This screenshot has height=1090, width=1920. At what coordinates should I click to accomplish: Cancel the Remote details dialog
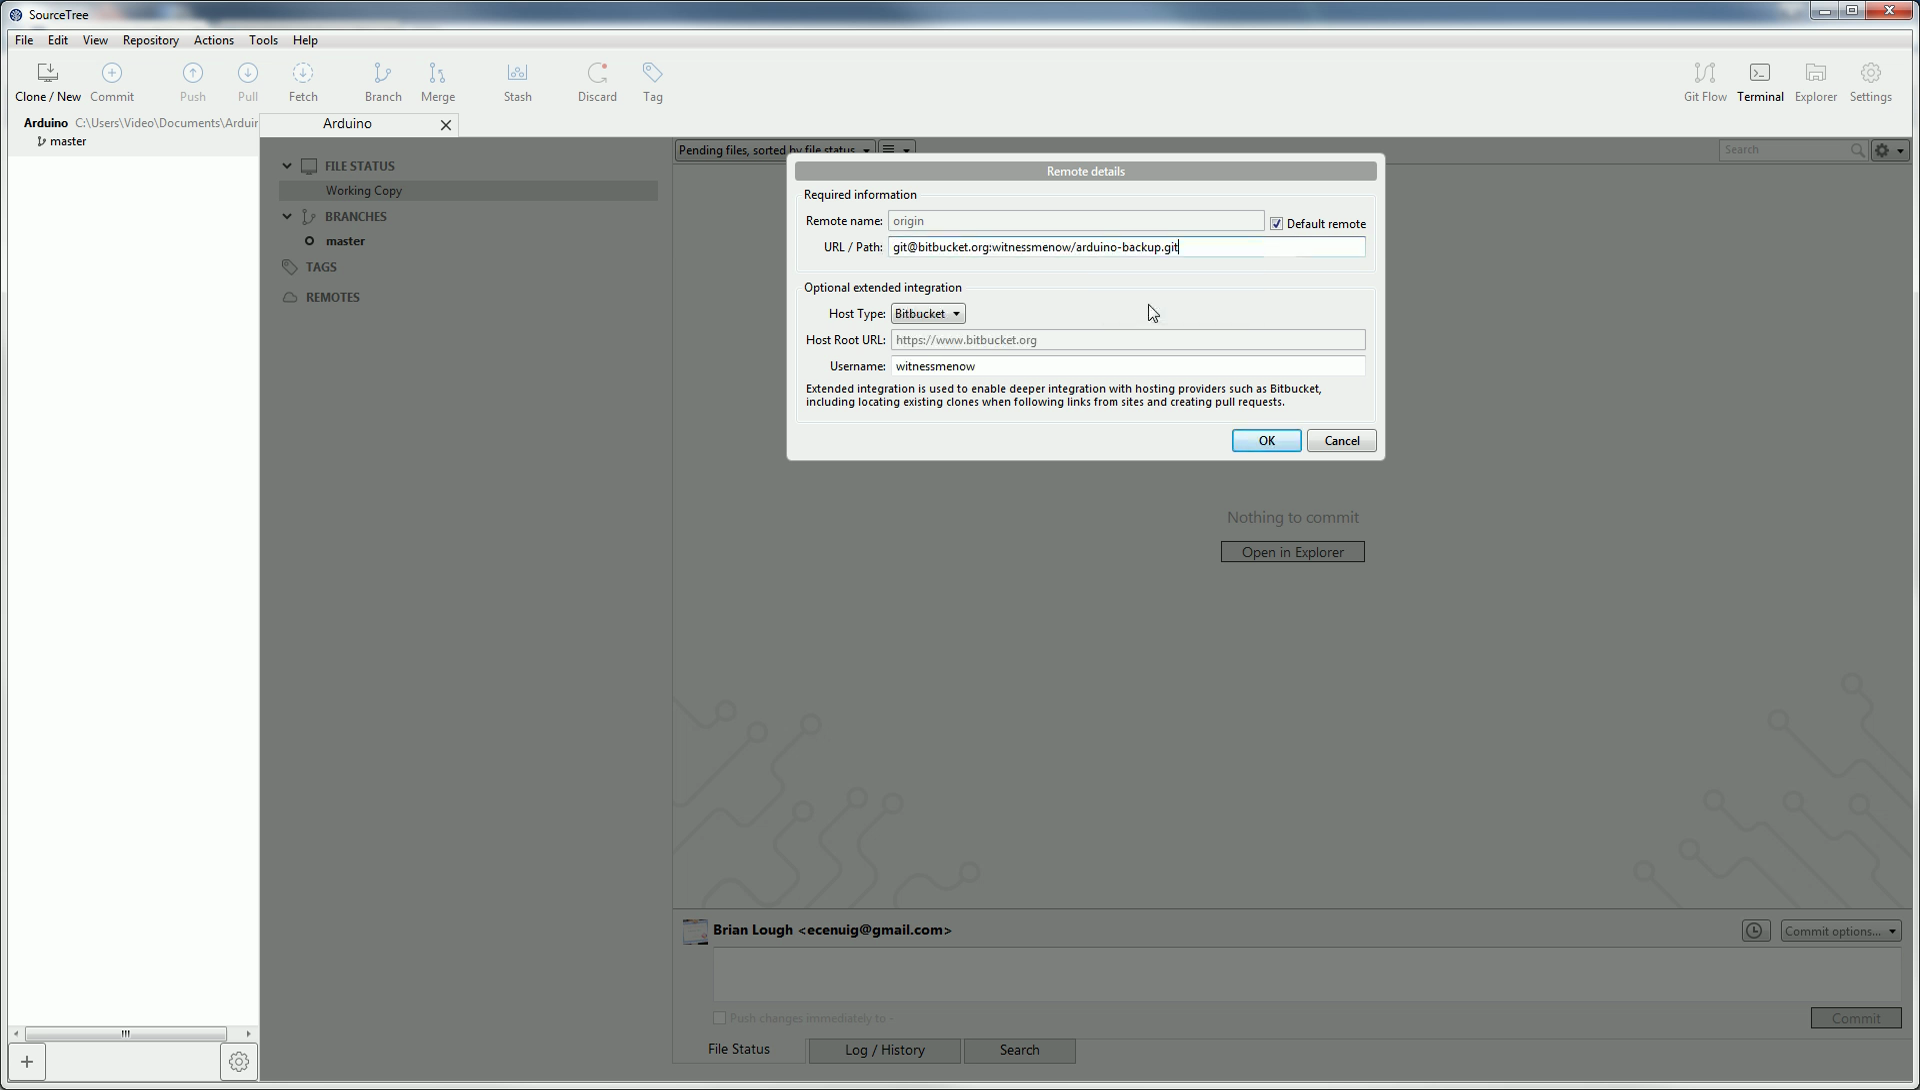1340,441
